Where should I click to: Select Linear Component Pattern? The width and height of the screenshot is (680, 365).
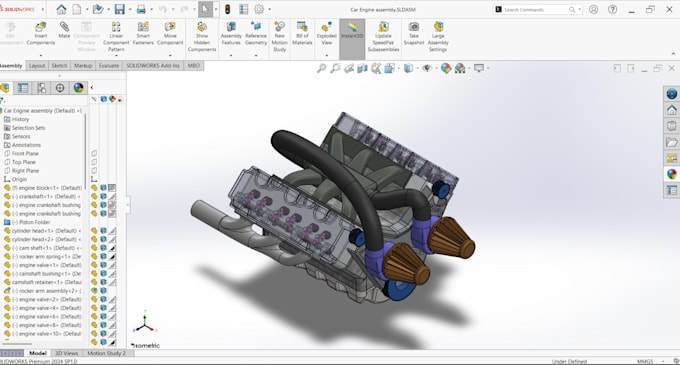(x=116, y=37)
